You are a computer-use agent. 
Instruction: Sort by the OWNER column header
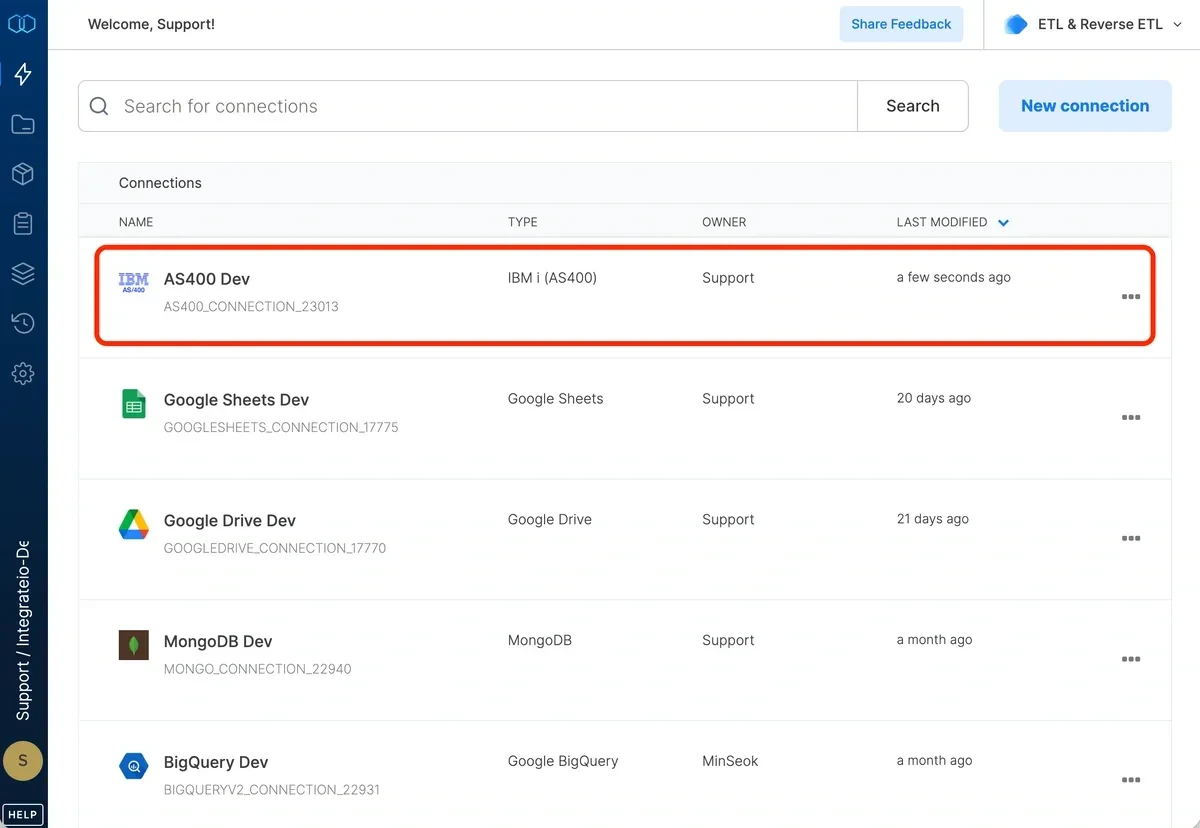tap(724, 222)
